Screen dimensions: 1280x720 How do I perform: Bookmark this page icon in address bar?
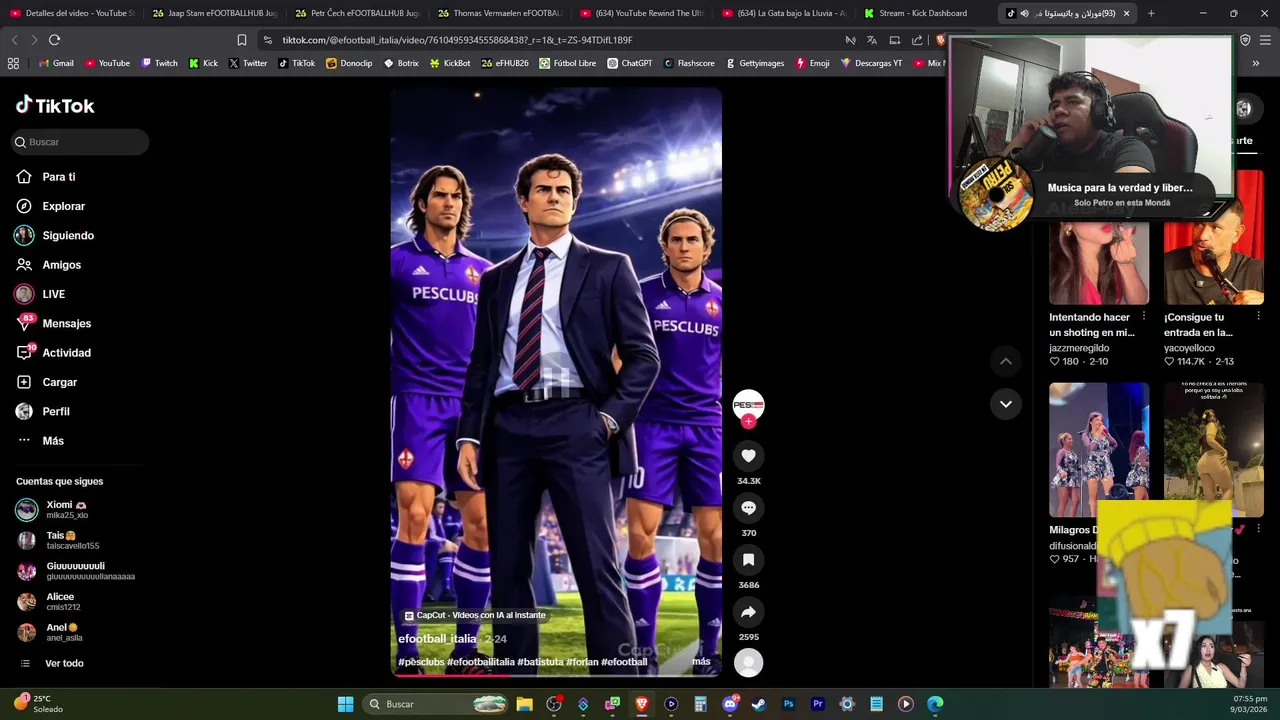pos(241,40)
